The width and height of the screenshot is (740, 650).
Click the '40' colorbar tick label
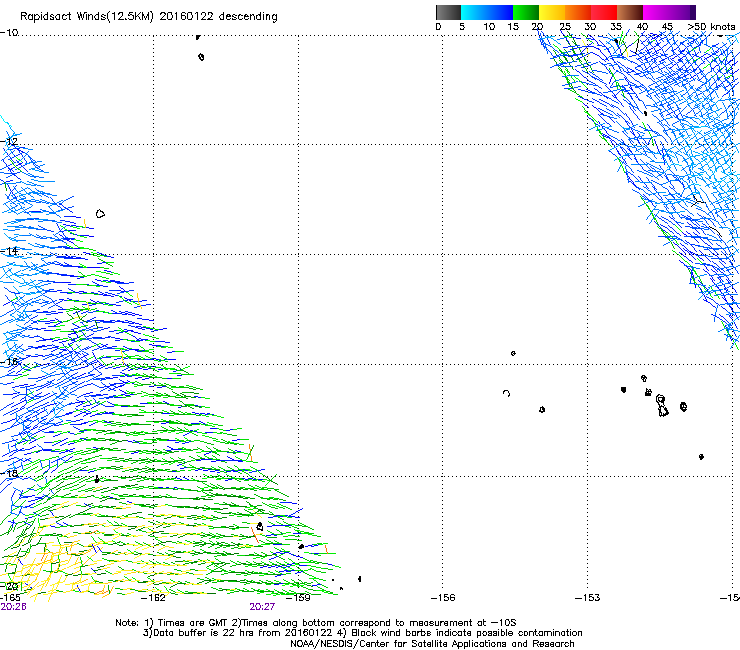(642, 27)
